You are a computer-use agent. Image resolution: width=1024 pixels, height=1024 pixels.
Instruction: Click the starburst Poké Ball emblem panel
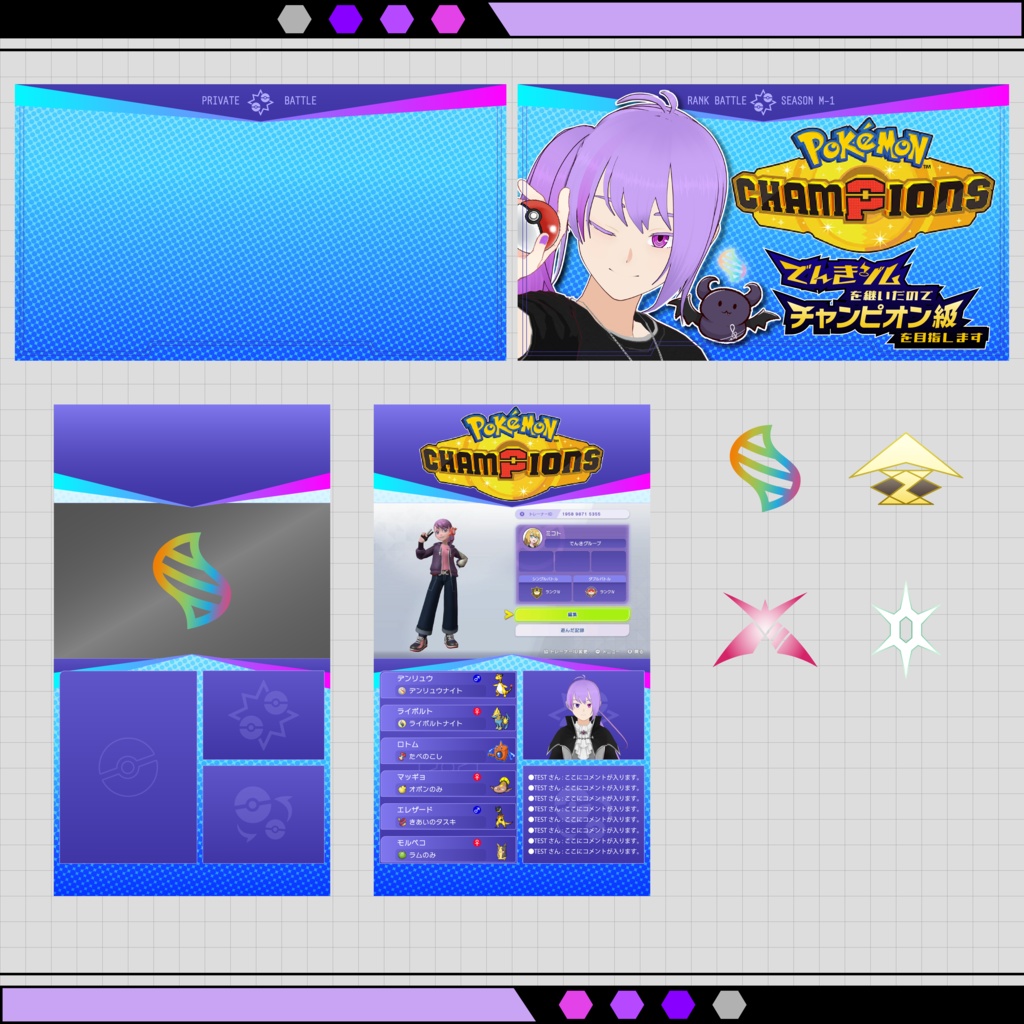click(x=263, y=715)
